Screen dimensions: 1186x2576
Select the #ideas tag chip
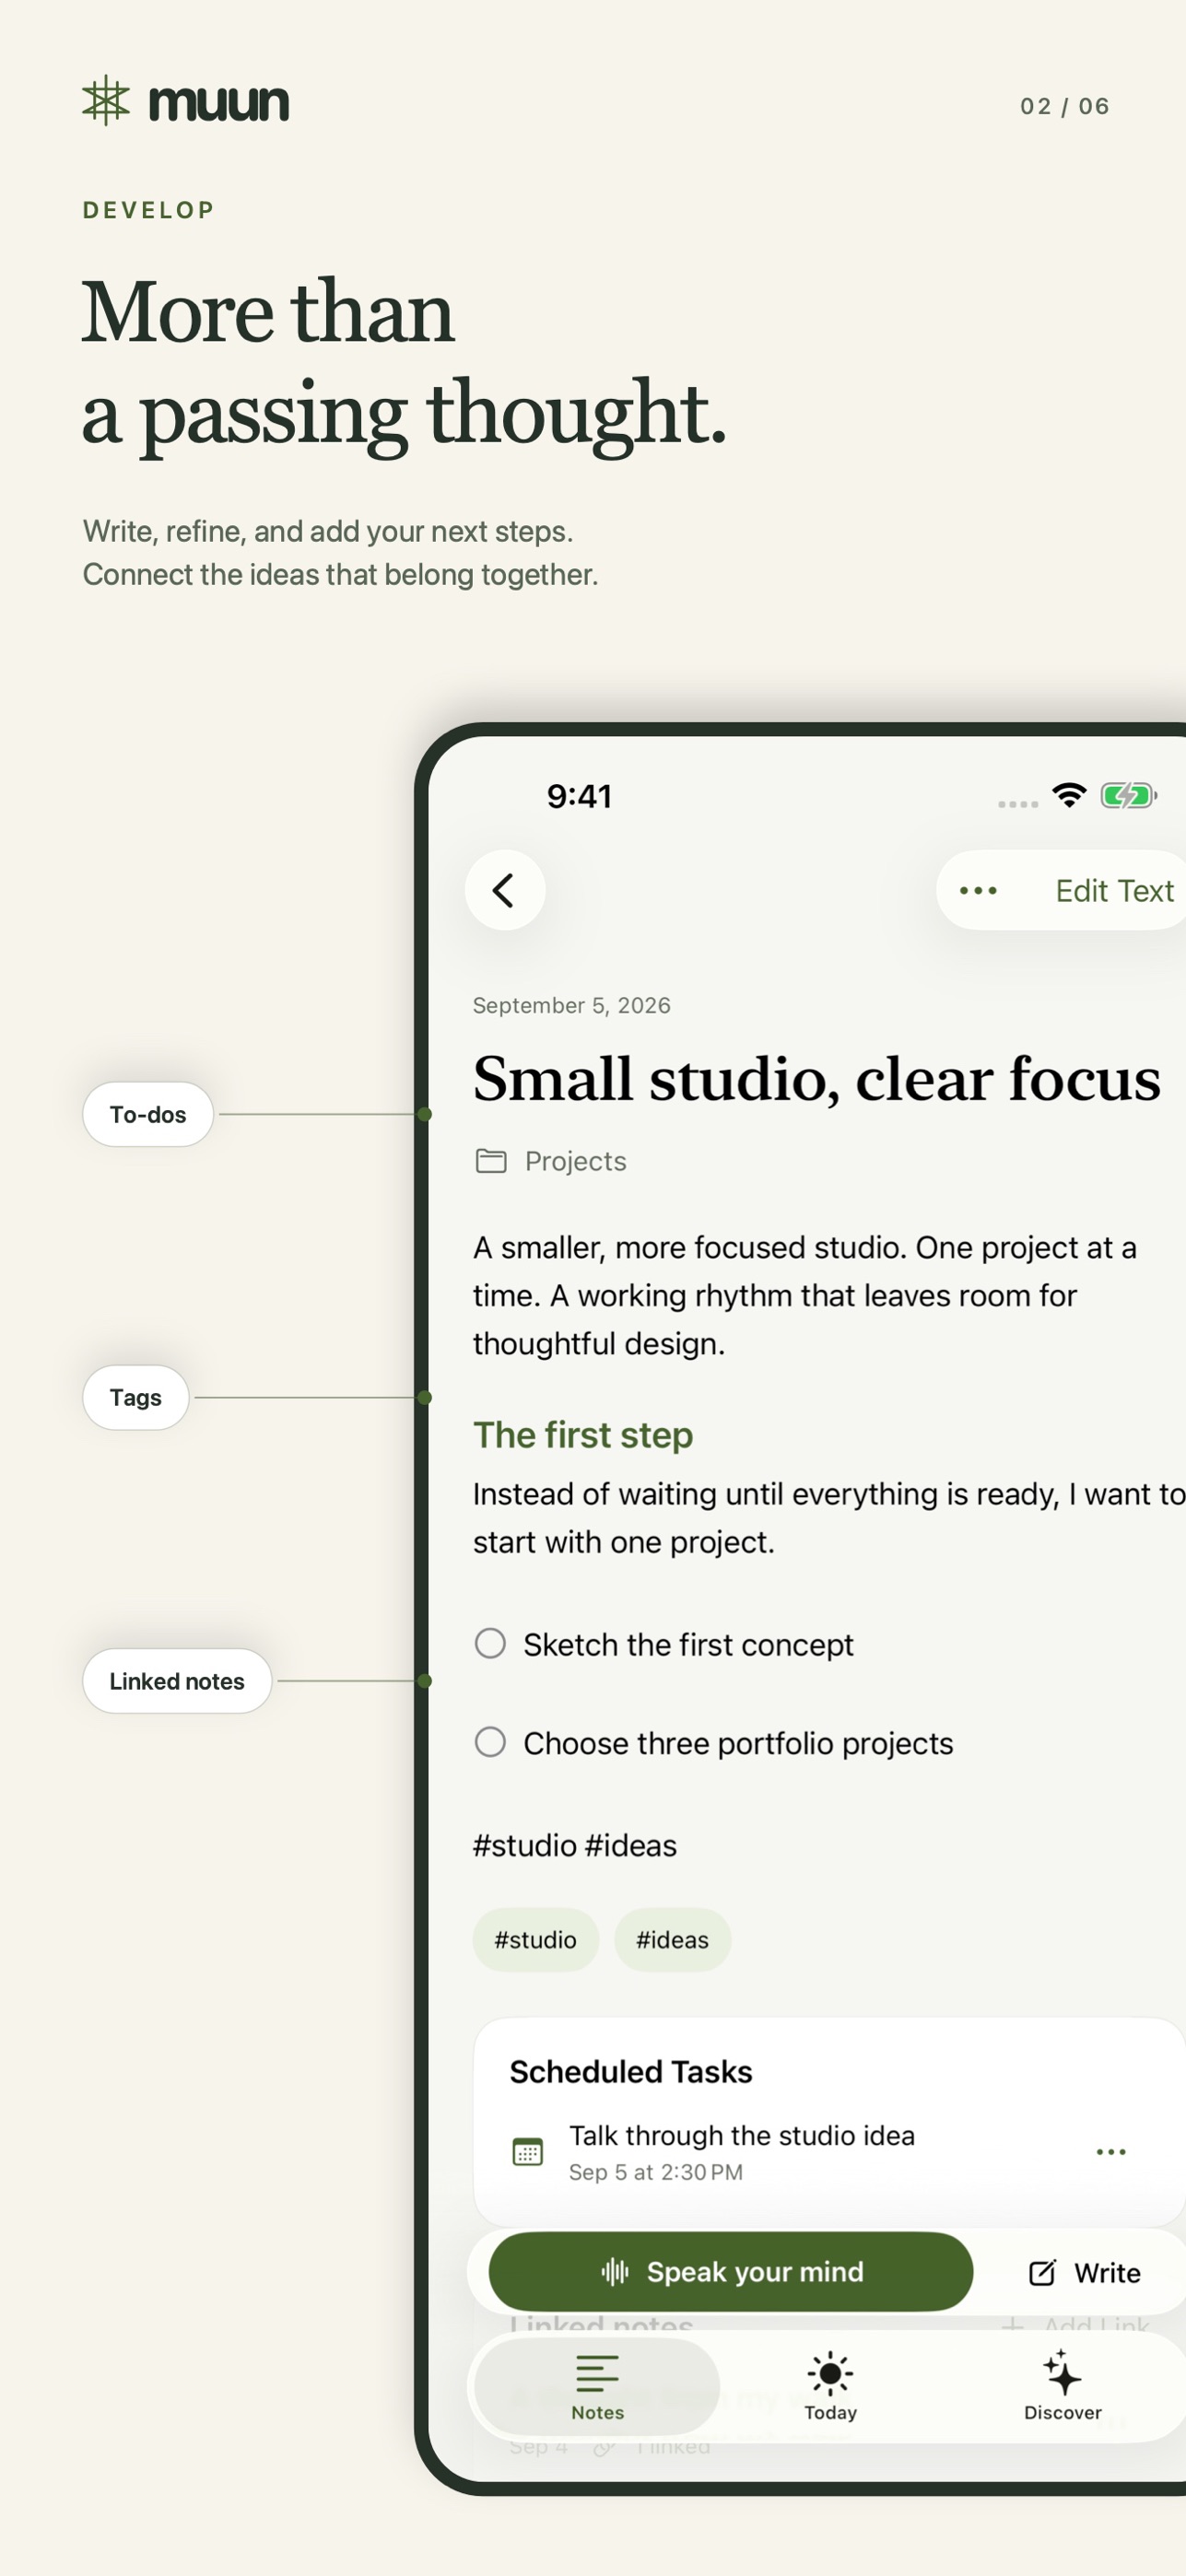coord(672,1940)
